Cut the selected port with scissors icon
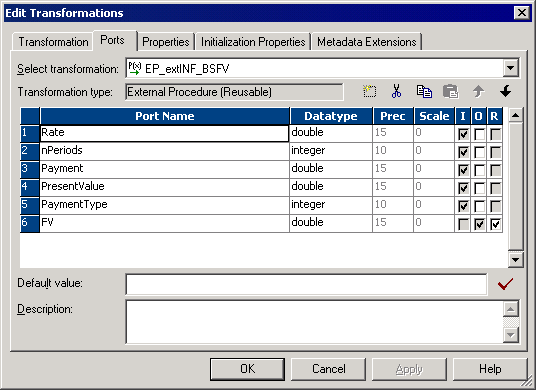The image size is (536, 390). [x=397, y=92]
